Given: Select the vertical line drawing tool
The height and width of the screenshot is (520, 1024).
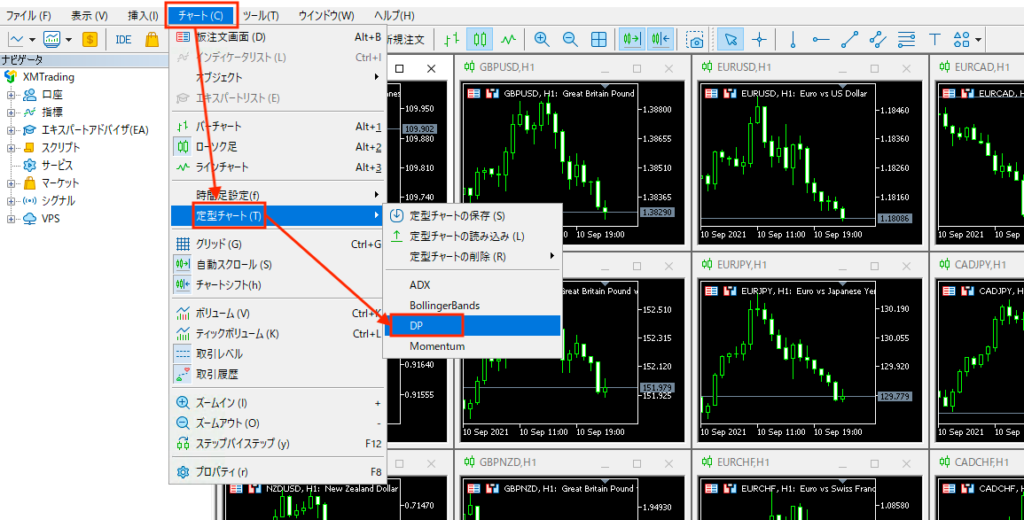Looking at the screenshot, I should pyautogui.click(x=793, y=40).
